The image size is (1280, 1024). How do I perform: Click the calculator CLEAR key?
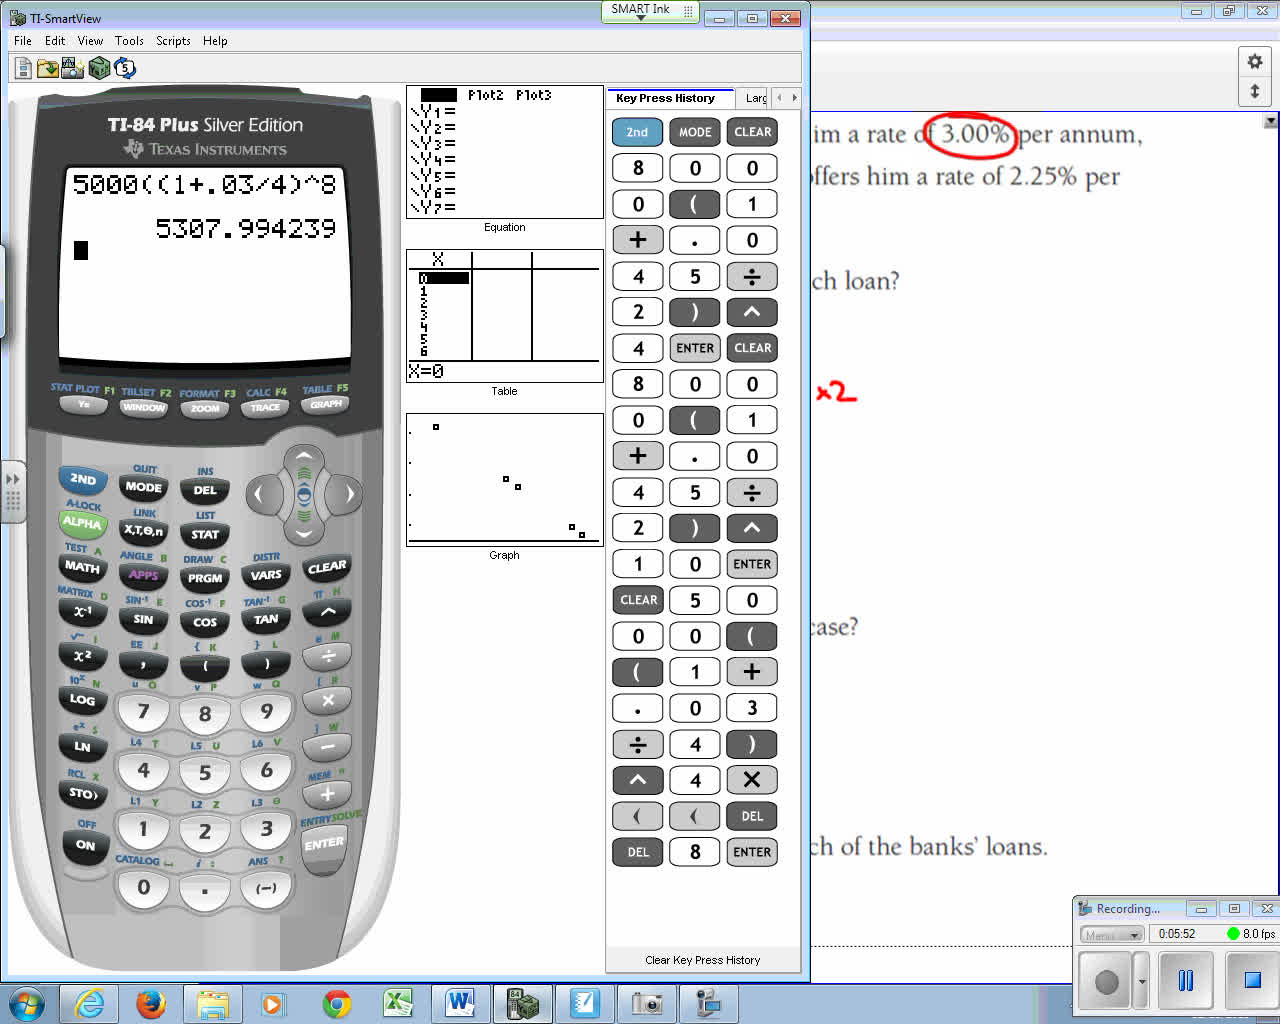[x=327, y=567]
